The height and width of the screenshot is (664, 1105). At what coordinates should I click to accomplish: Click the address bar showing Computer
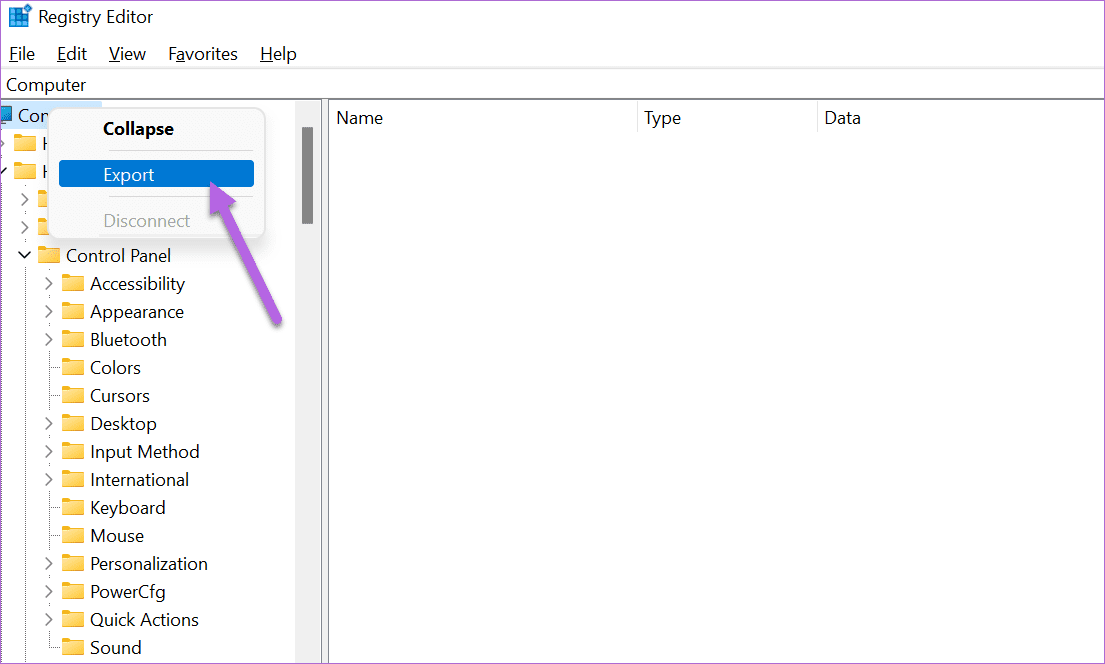coord(552,85)
